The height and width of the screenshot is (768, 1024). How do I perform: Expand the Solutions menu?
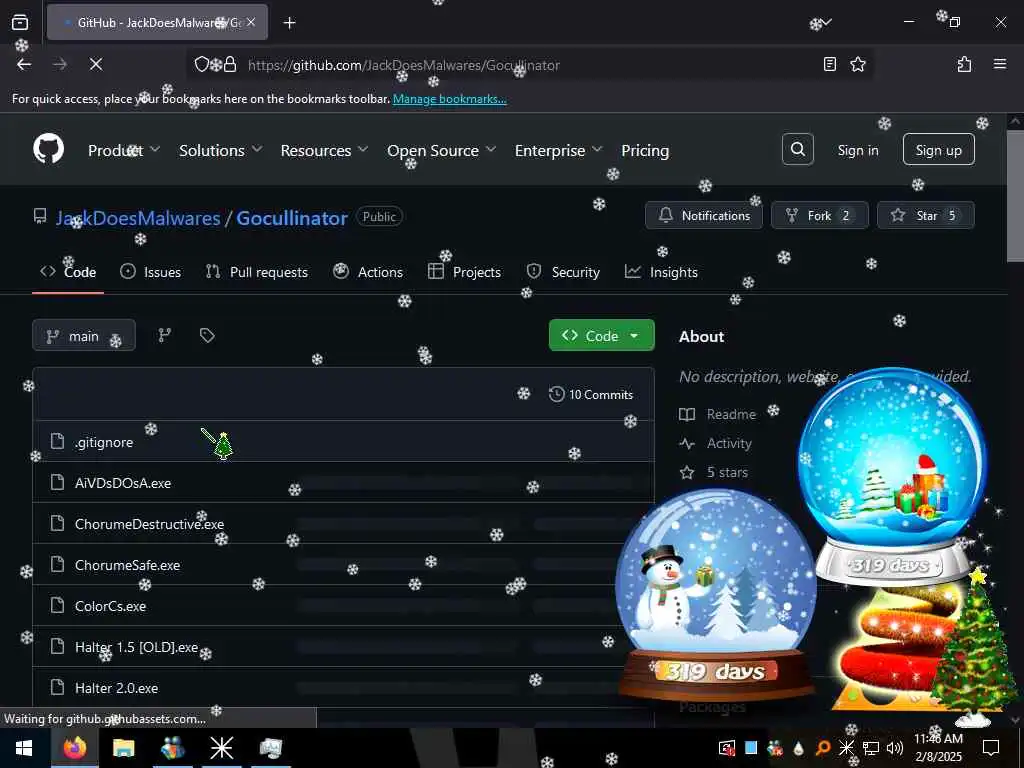pos(221,150)
